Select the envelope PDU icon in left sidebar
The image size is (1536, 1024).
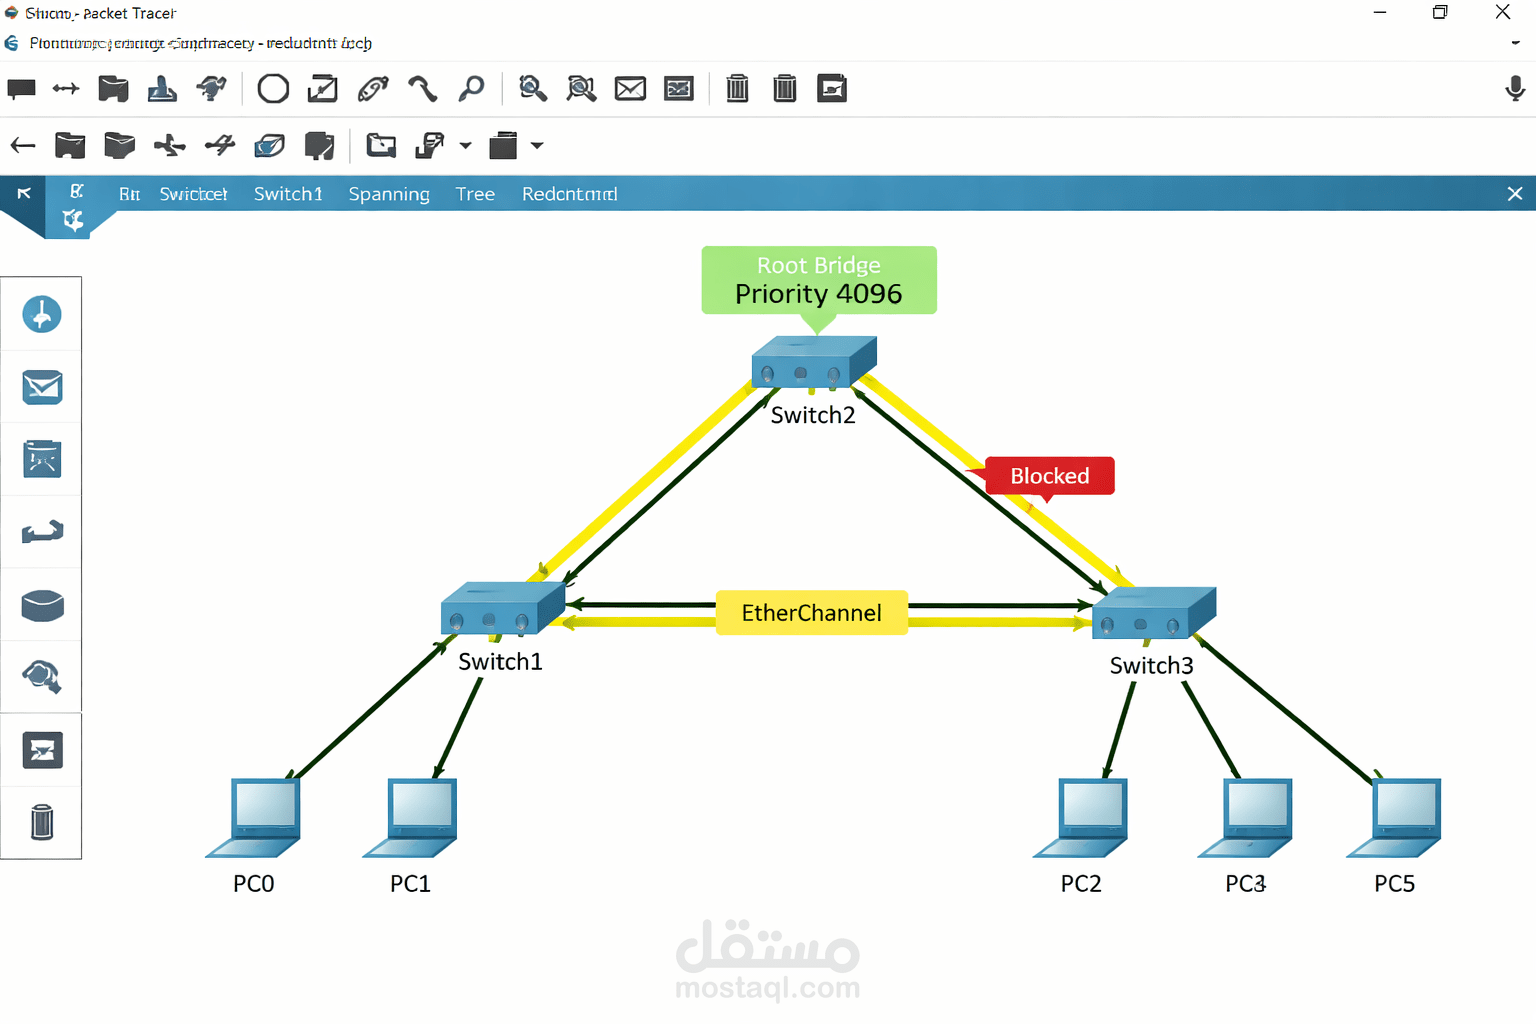pos(41,387)
